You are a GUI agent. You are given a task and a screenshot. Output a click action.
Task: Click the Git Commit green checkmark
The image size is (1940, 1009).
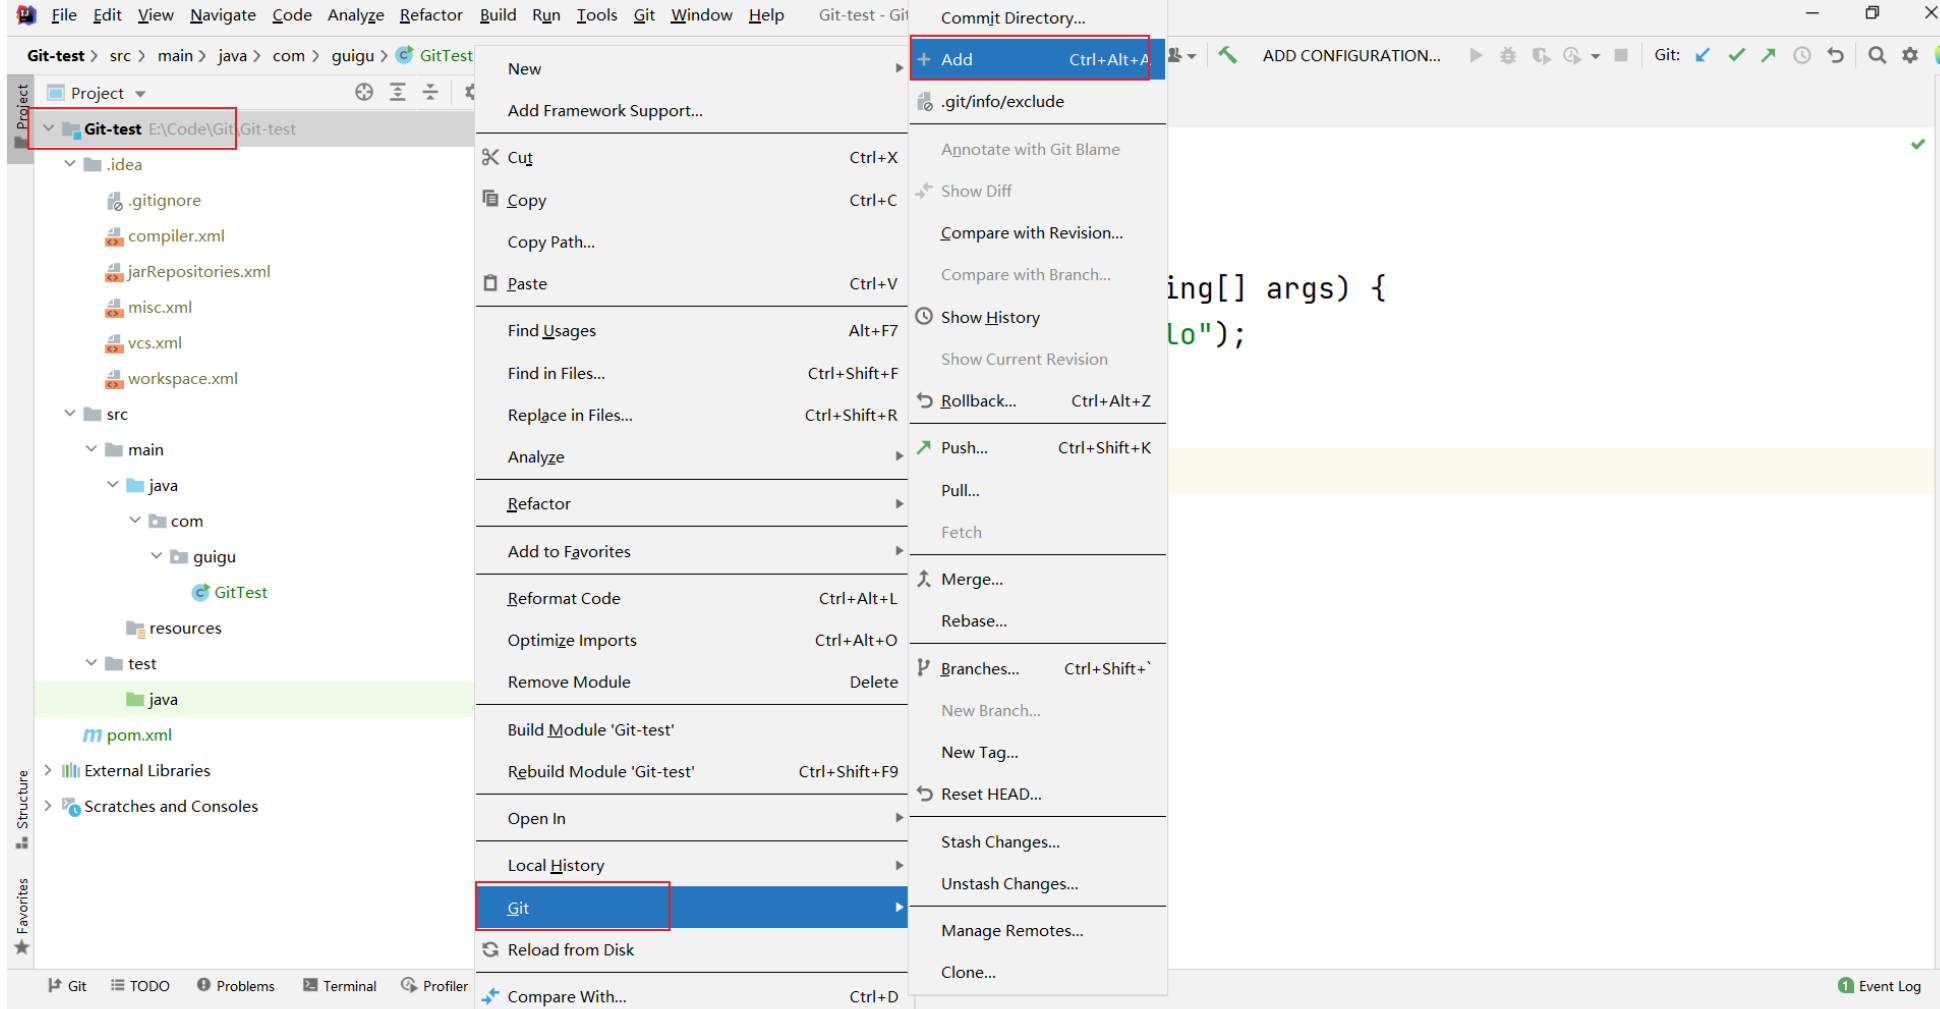[1736, 55]
